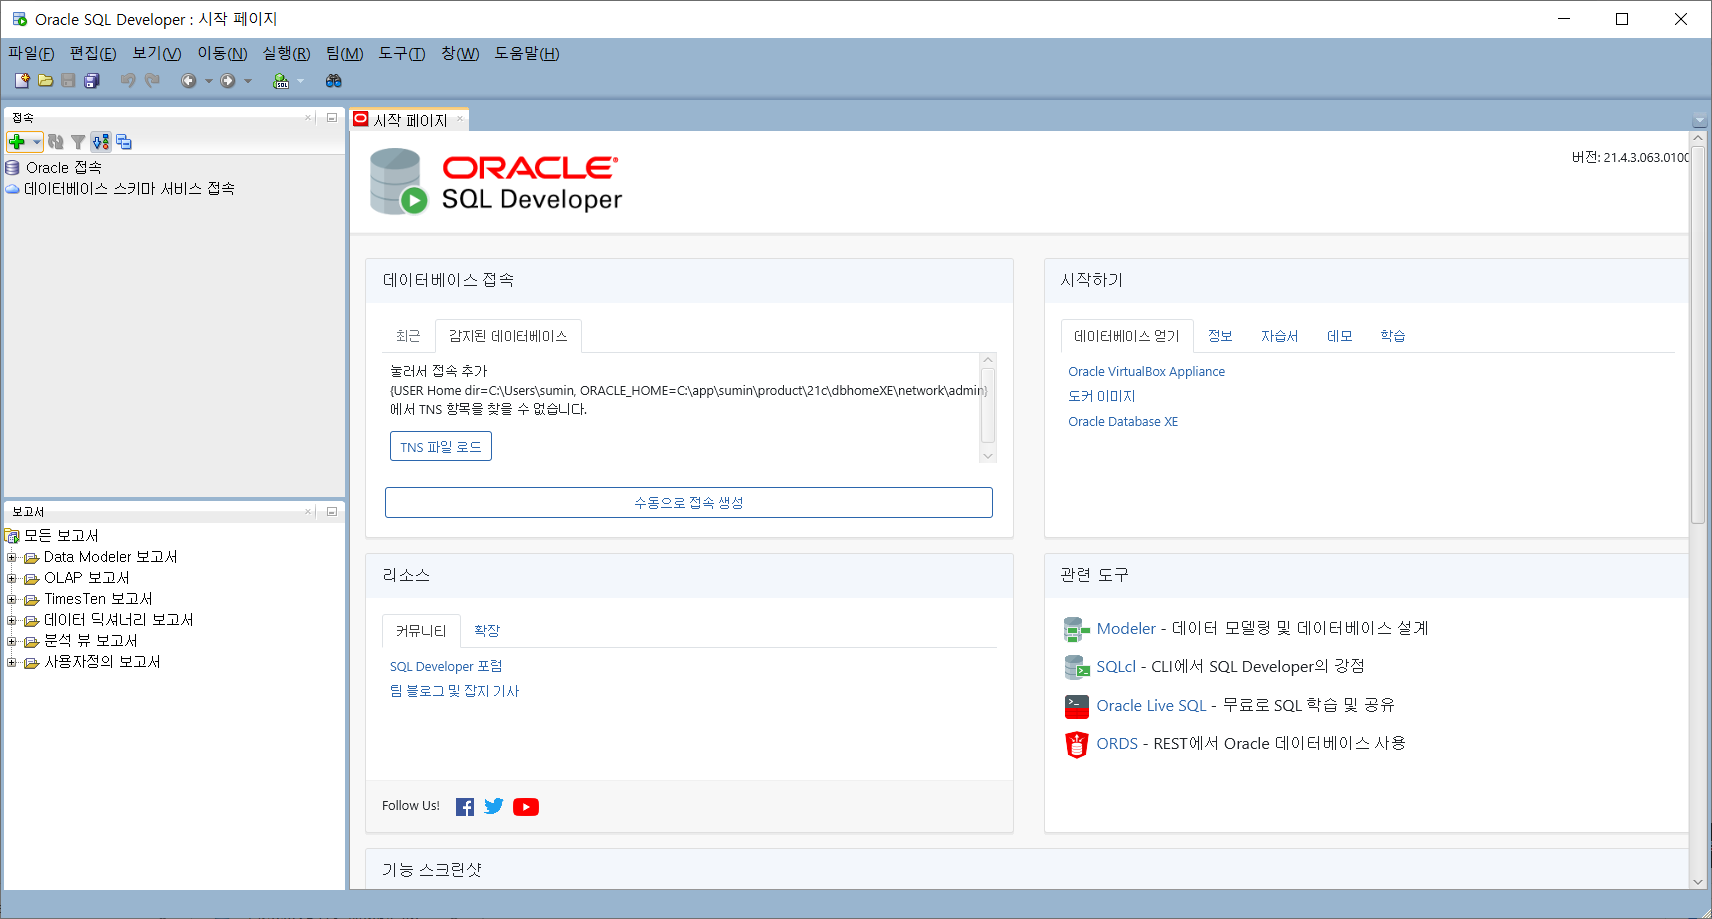Open the Back button history dropdown arrow
This screenshot has width=1712, height=919.
(x=208, y=81)
